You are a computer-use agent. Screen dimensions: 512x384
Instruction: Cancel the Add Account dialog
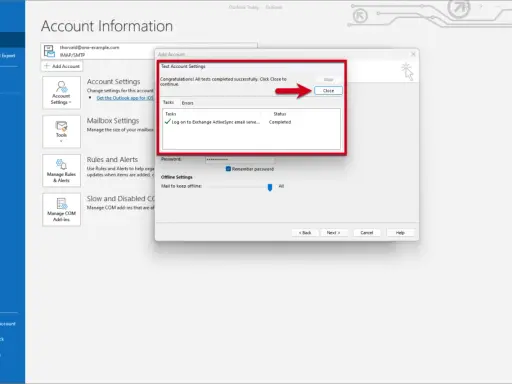tap(367, 233)
